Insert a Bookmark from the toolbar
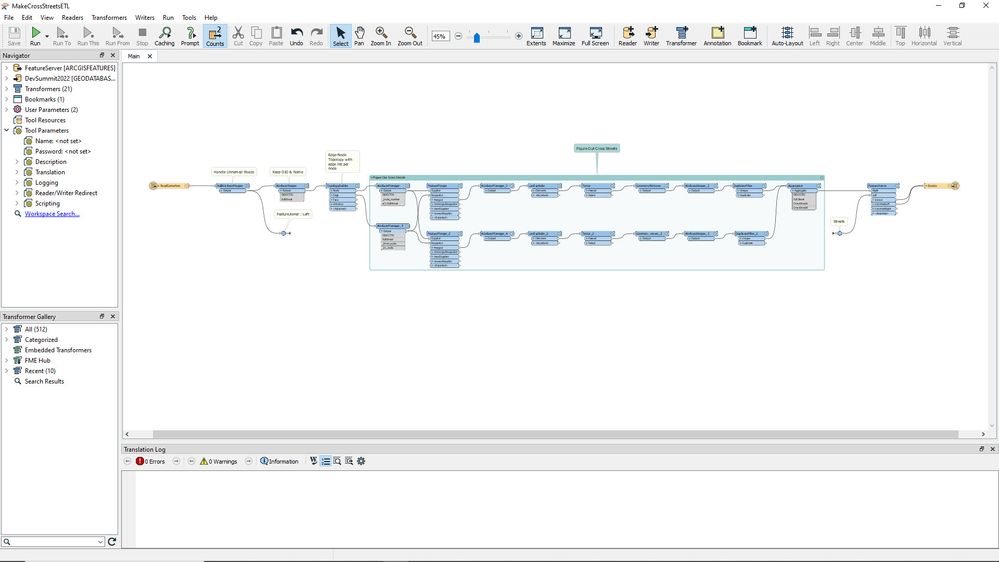Screen dimensions: 999x562 [x=750, y=36]
